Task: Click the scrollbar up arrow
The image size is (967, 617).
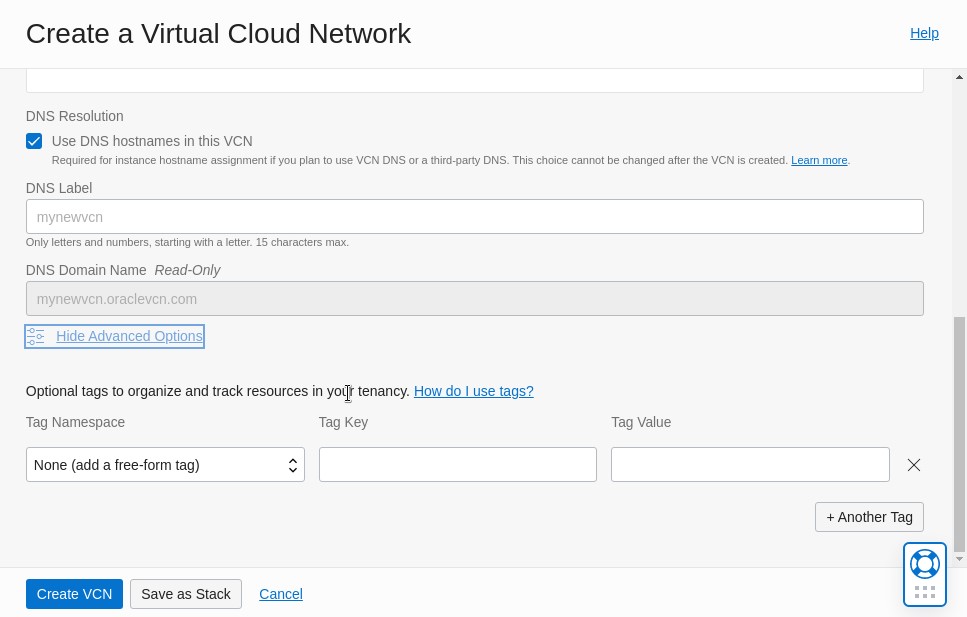Action: 958,78
